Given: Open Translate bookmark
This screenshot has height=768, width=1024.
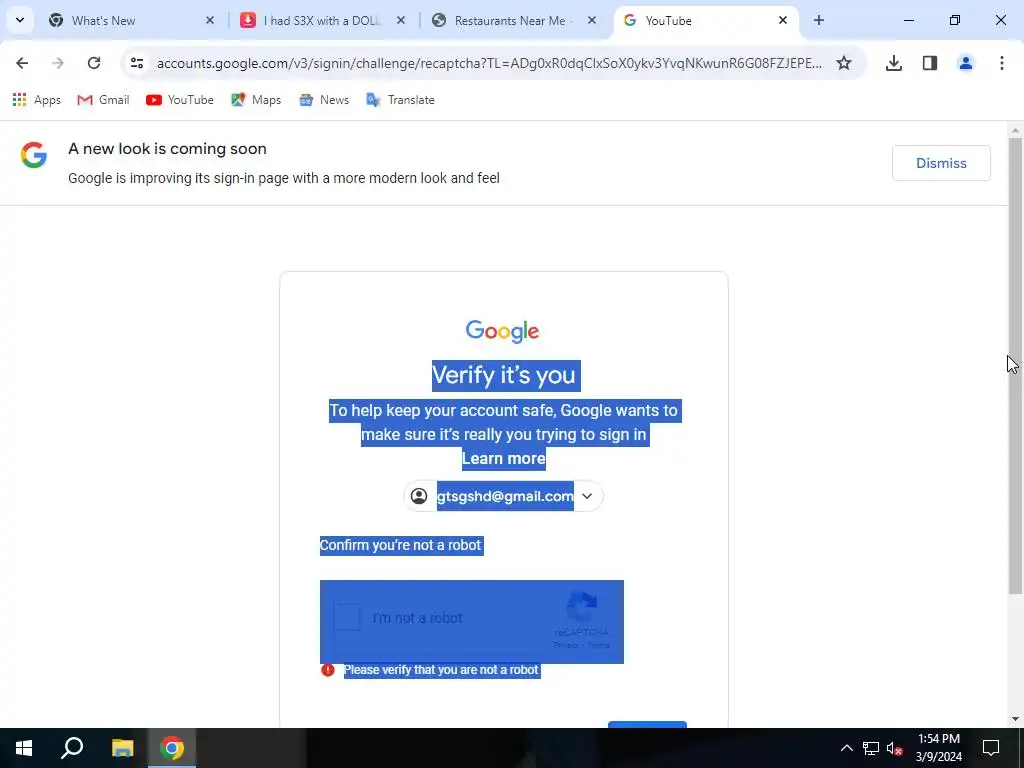Looking at the screenshot, I should point(400,100).
